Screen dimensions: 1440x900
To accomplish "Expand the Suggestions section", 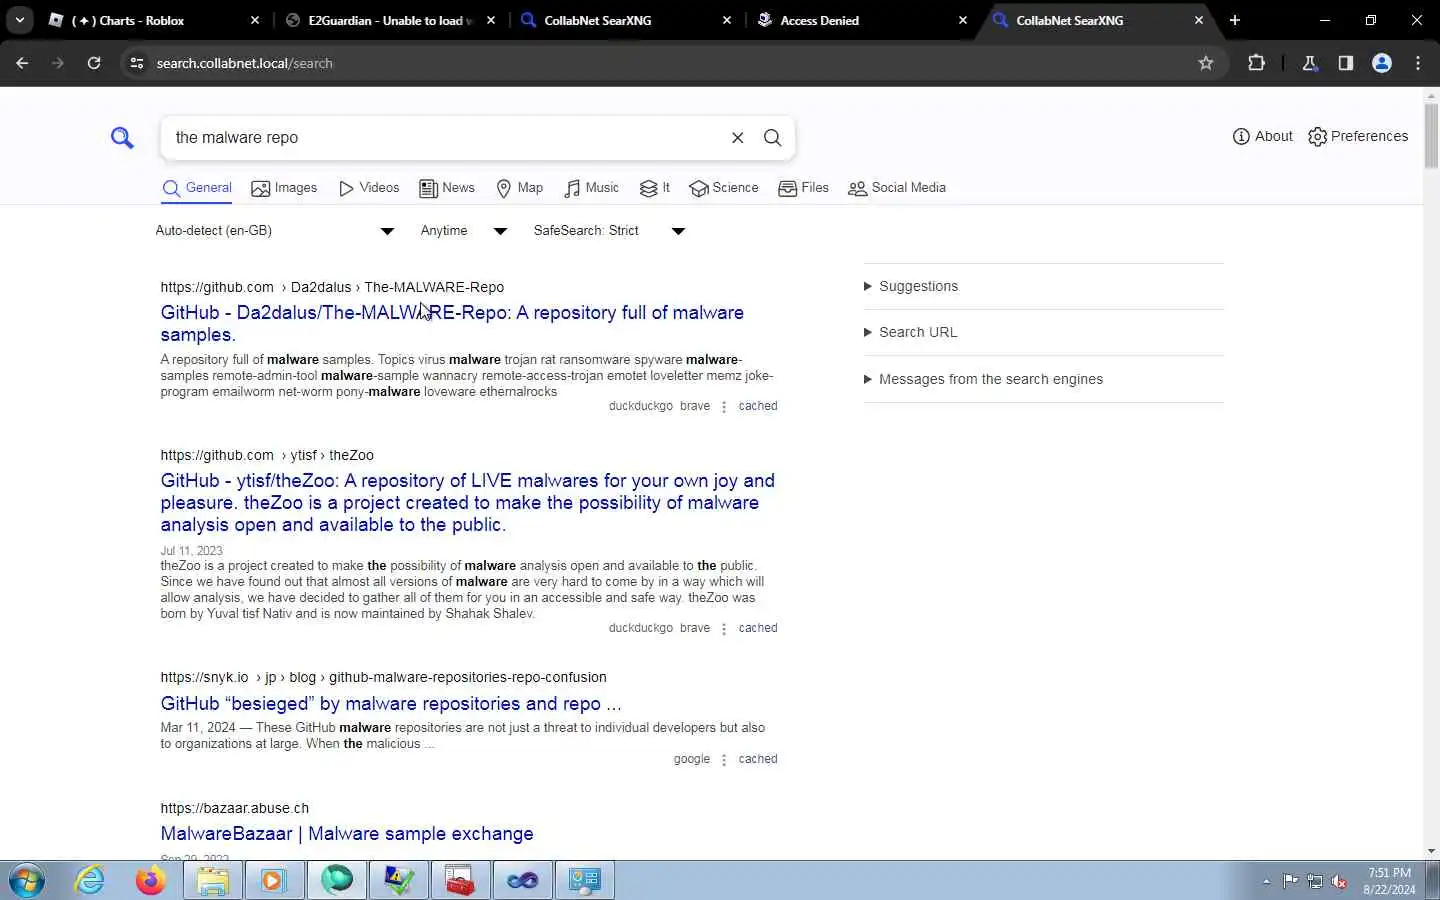I will (x=911, y=286).
